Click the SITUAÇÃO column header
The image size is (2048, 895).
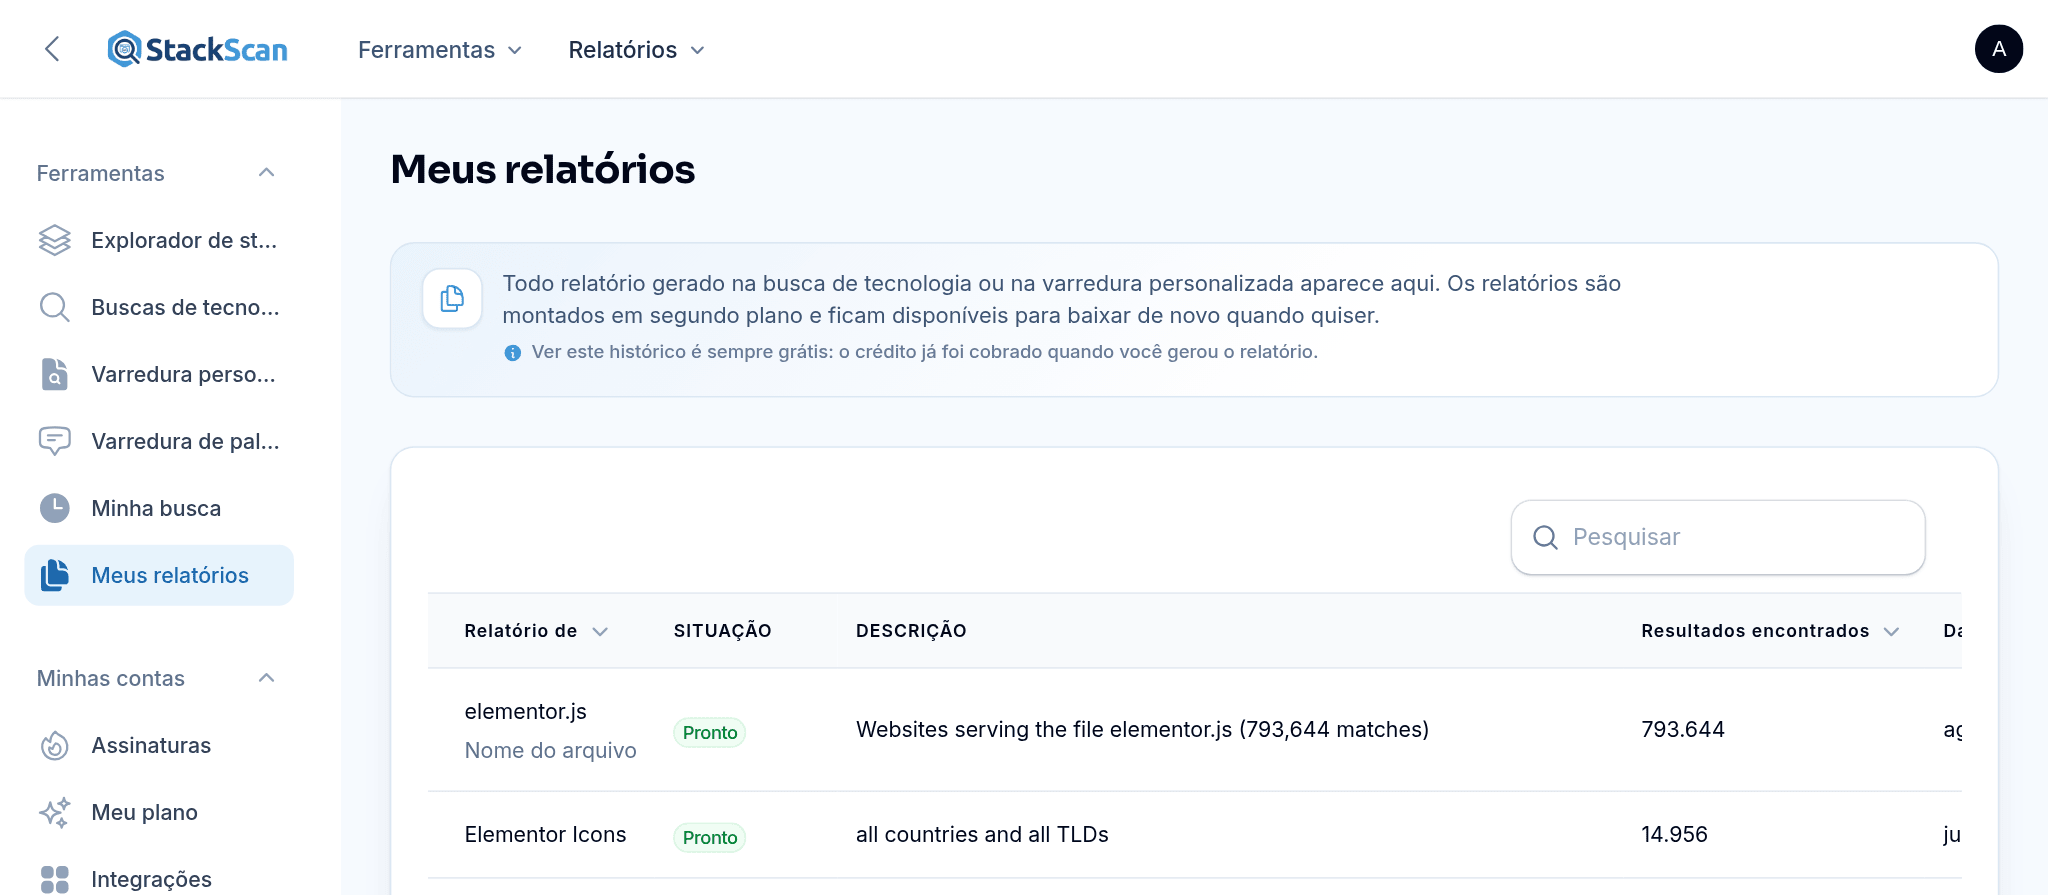(722, 631)
